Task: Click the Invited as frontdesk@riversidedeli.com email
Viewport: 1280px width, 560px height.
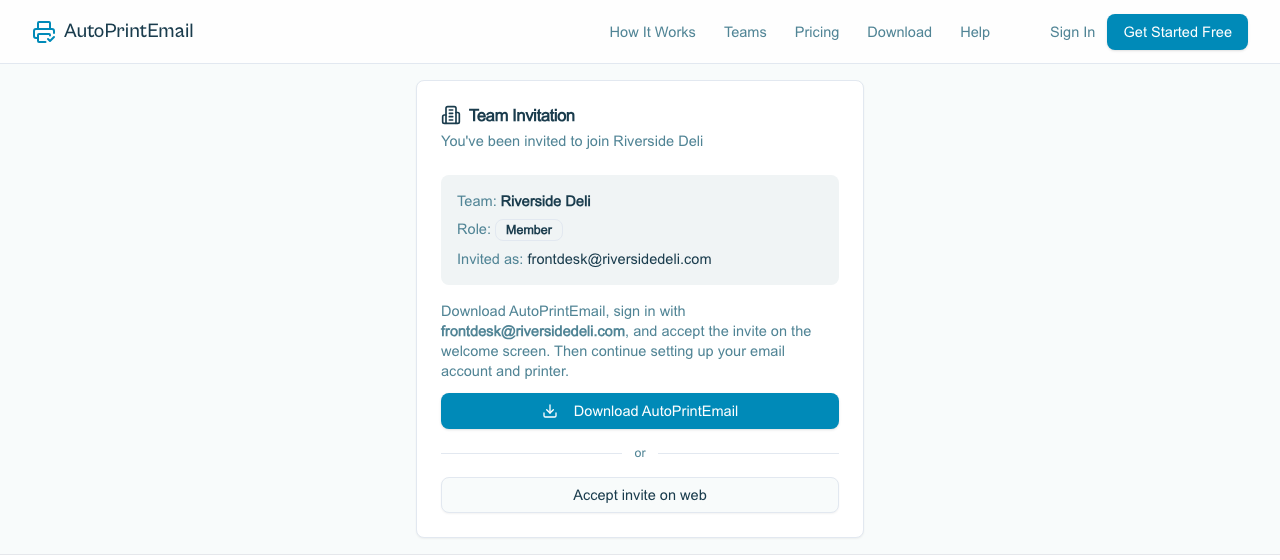Action: coord(619,259)
